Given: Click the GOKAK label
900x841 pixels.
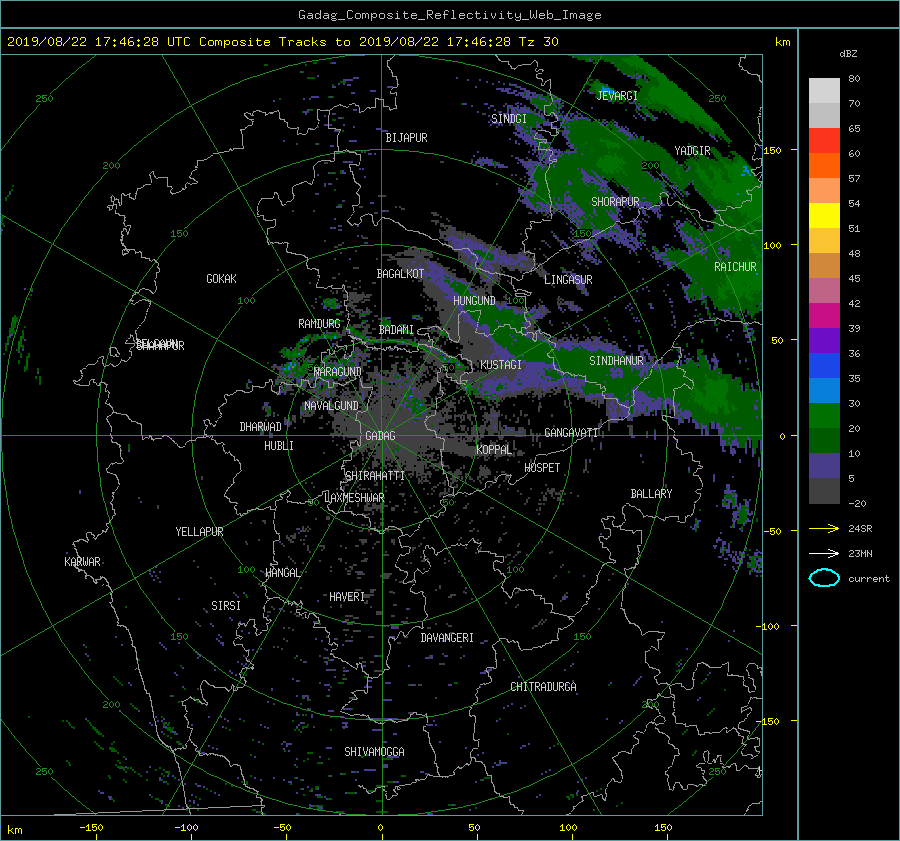Looking at the screenshot, I should click(x=221, y=279).
